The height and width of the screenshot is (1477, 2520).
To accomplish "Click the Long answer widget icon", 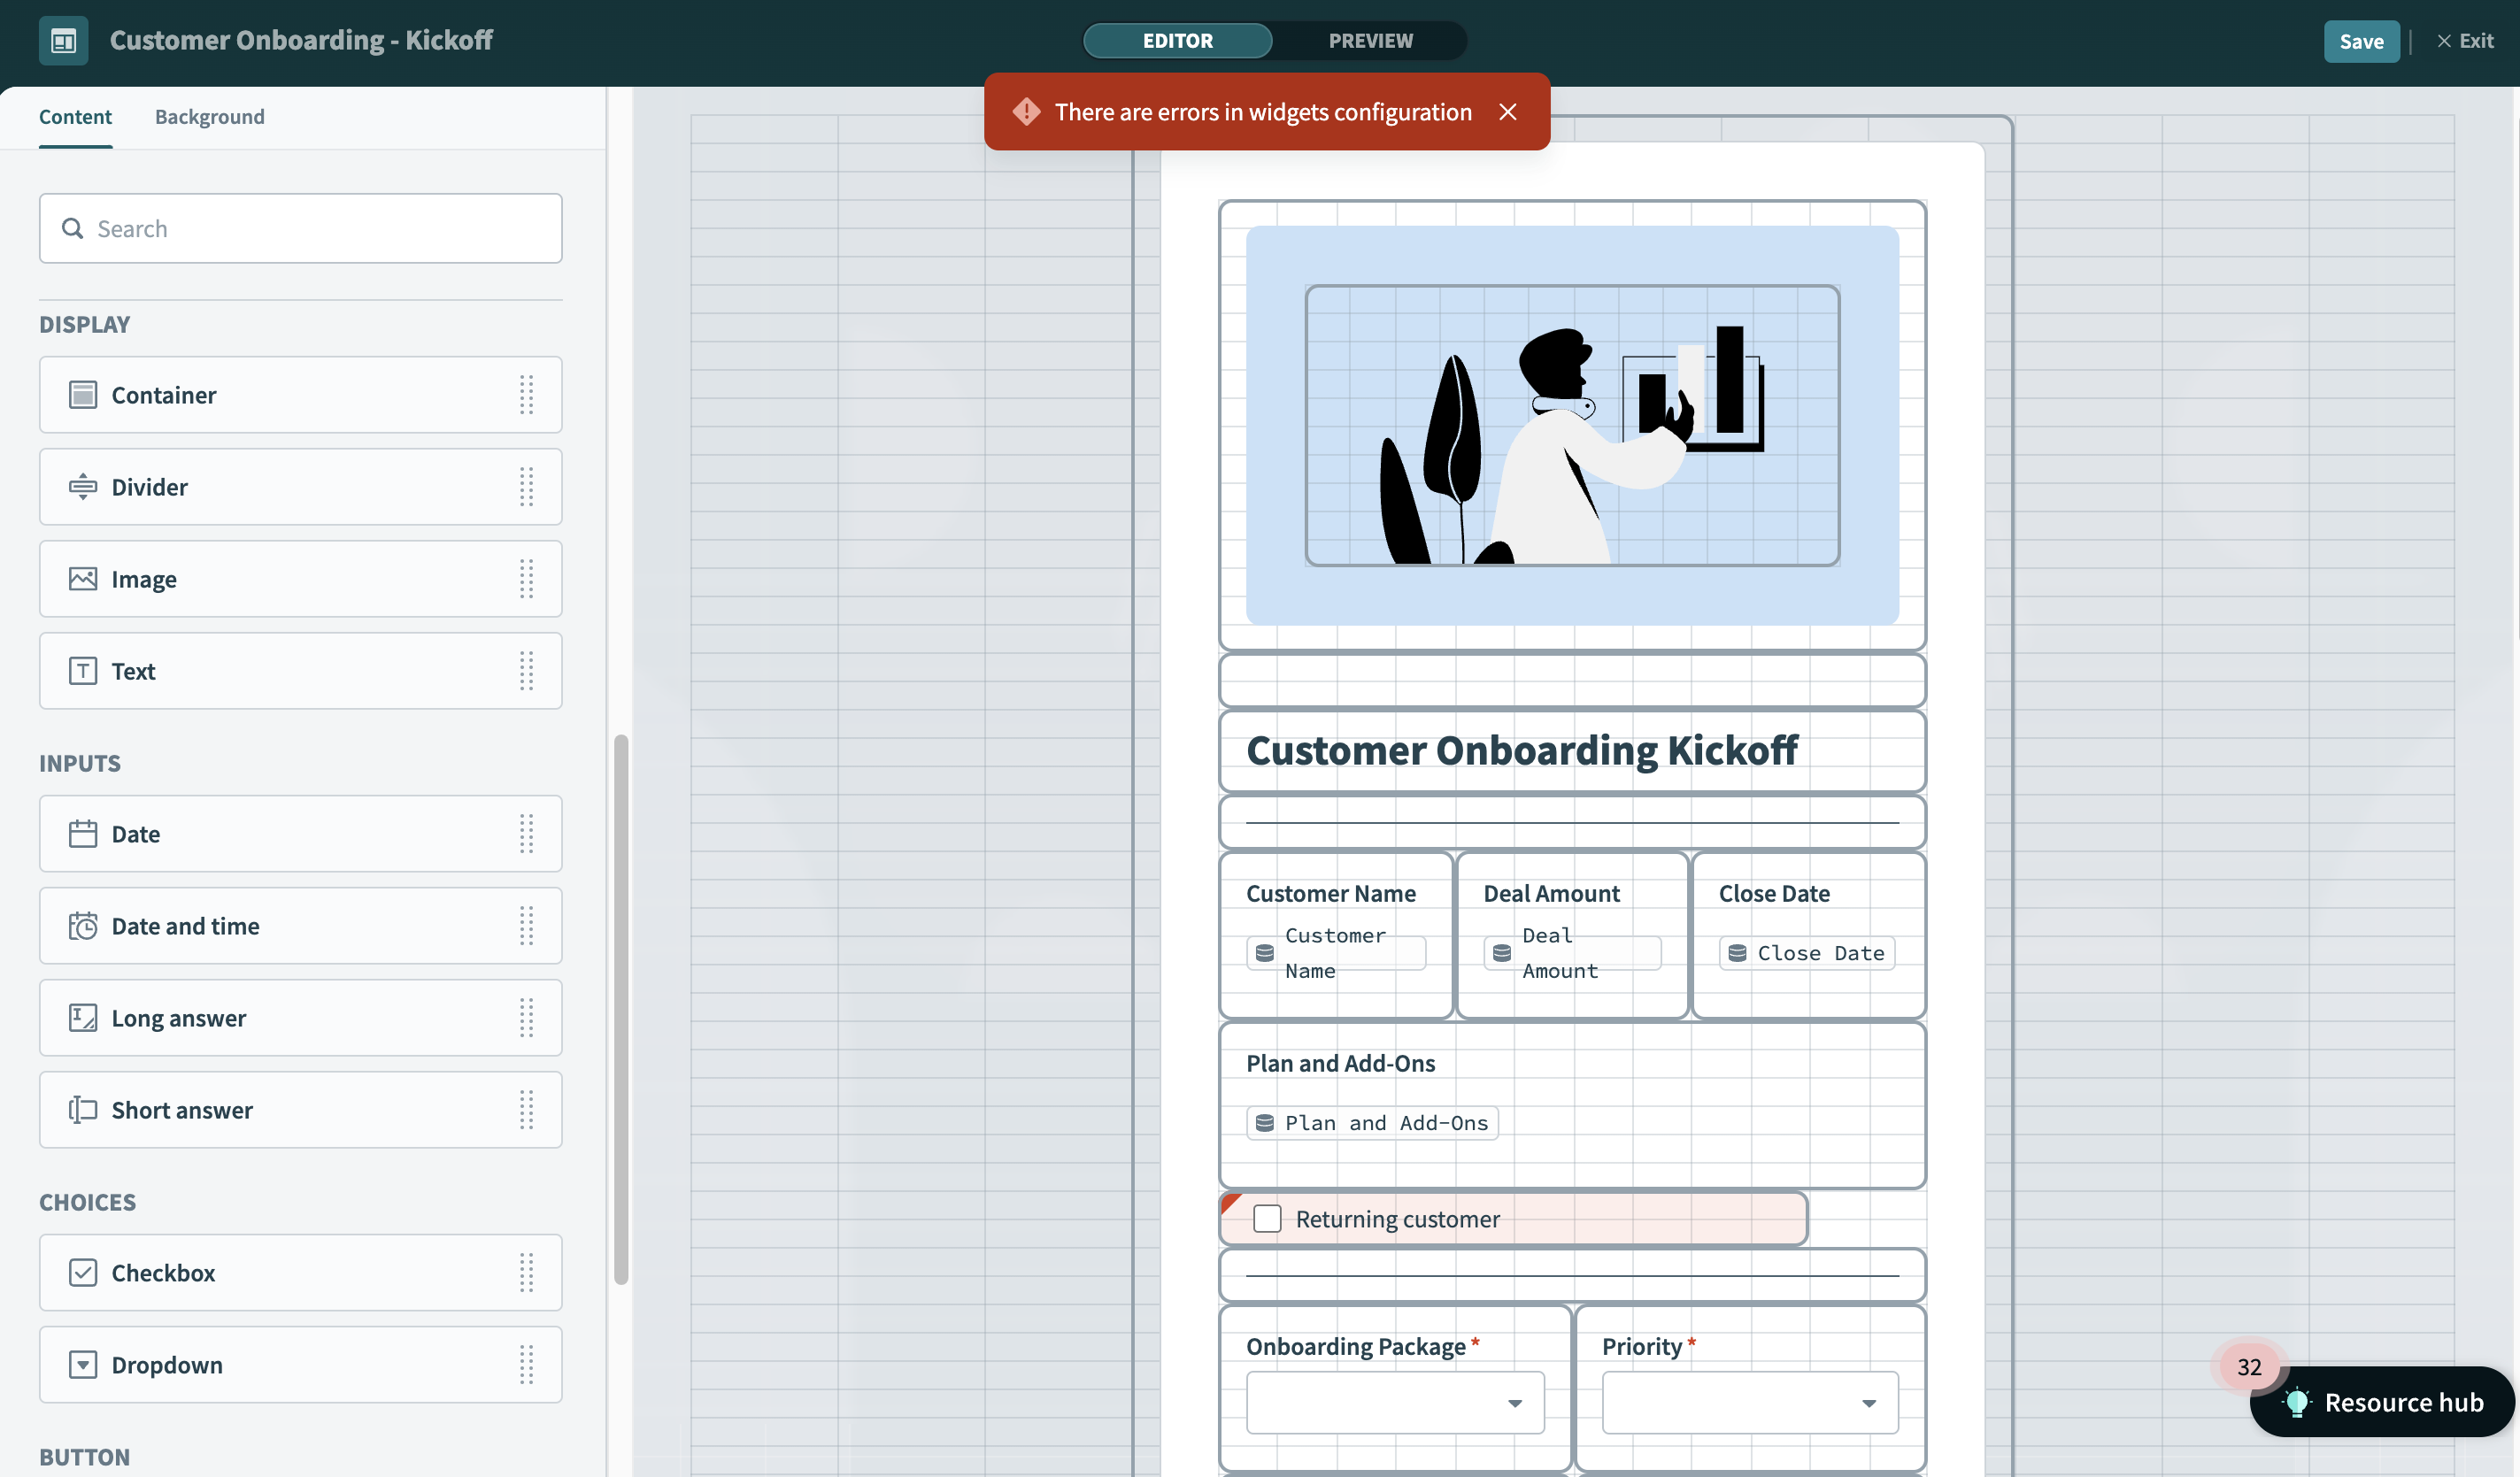I will coord(83,1018).
